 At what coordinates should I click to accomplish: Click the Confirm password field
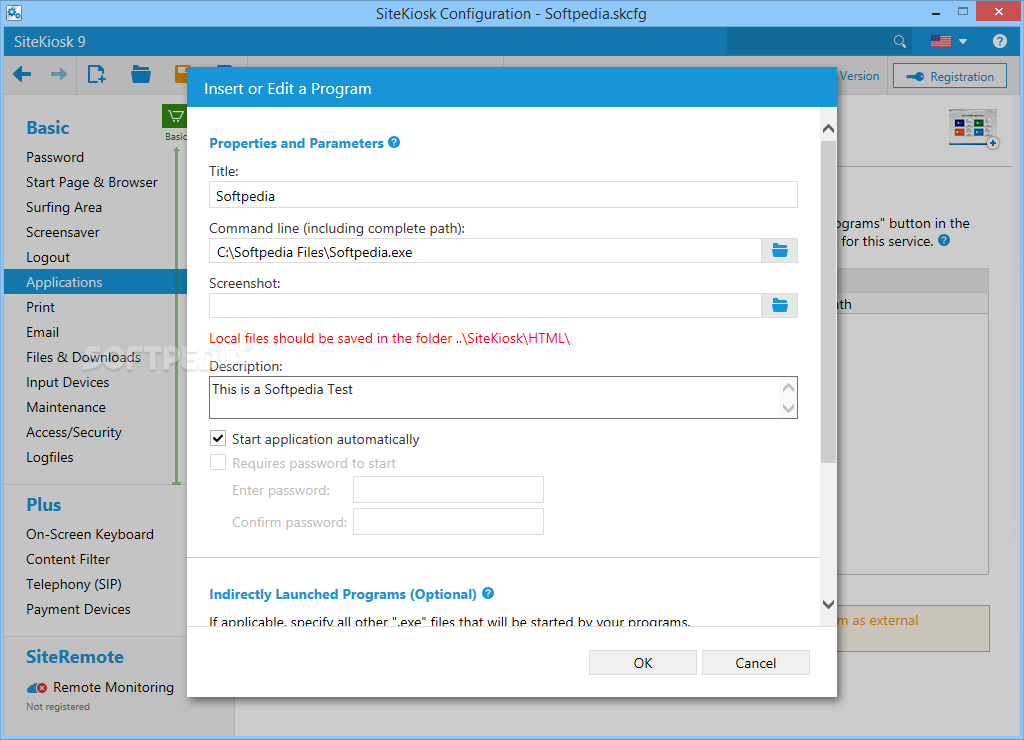(x=448, y=522)
